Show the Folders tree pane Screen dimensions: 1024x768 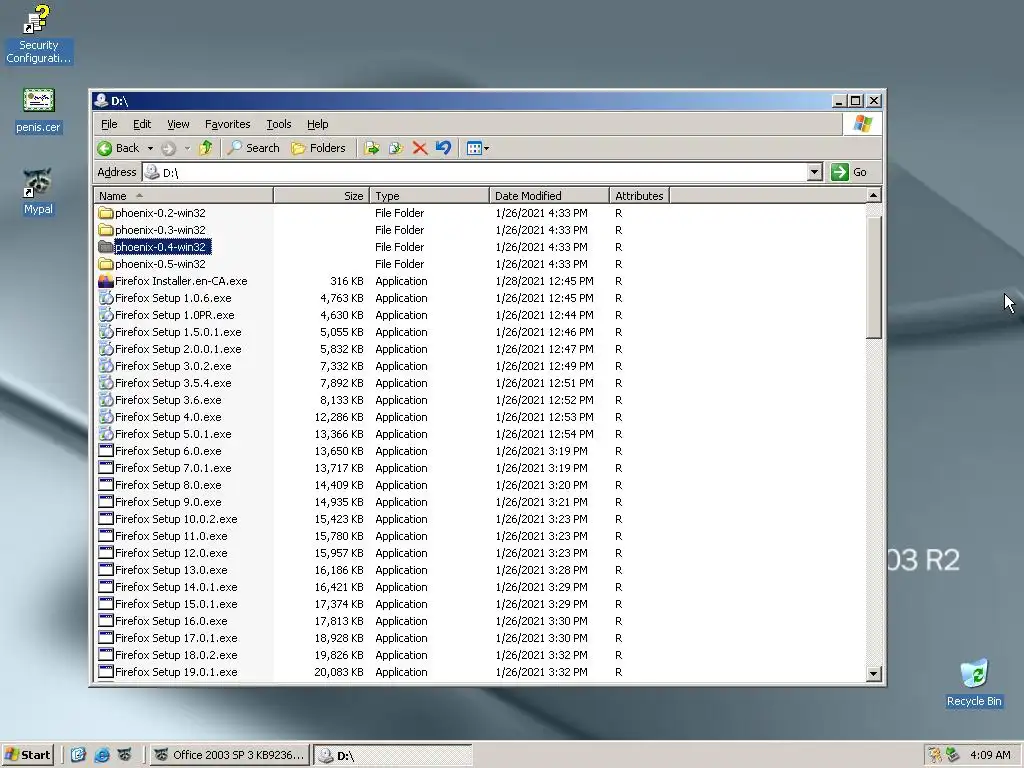pyautogui.click(x=318, y=148)
